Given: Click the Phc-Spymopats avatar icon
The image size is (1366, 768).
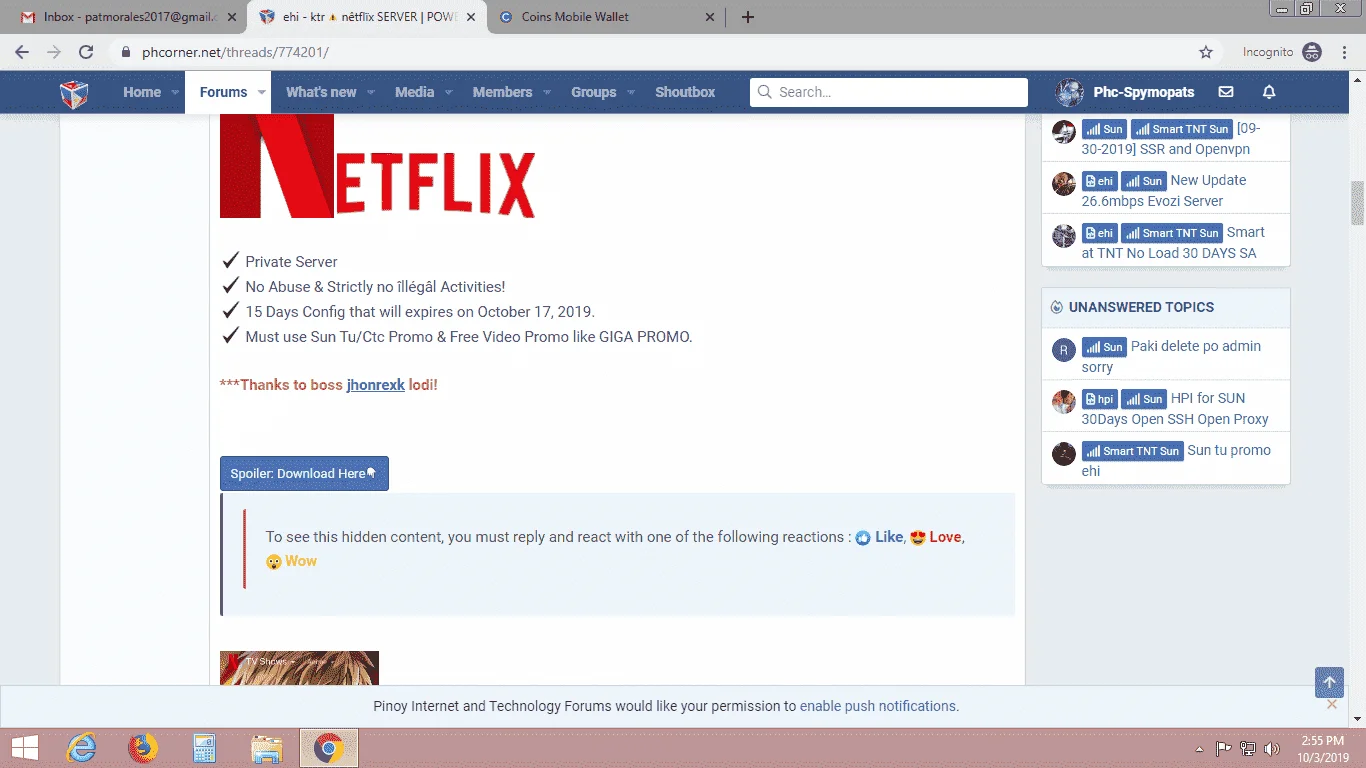Looking at the screenshot, I should coord(1070,92).
